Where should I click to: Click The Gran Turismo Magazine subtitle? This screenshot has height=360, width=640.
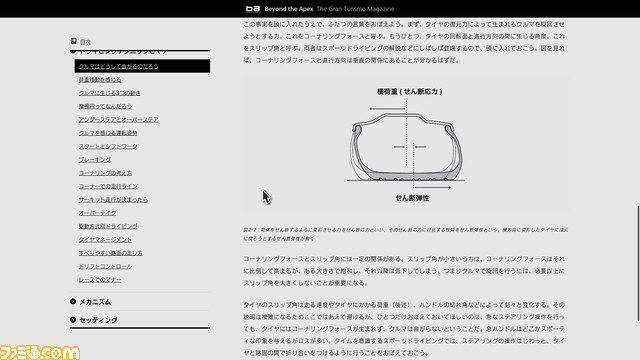[x=356, y=9]
